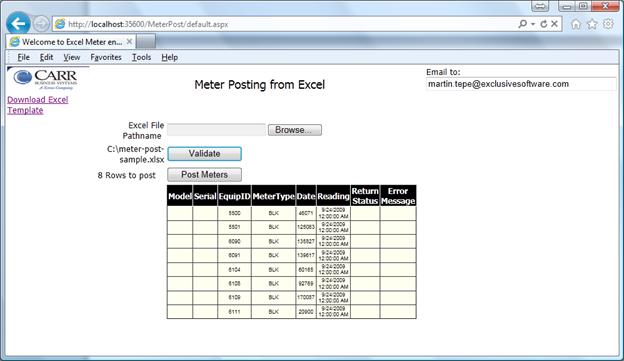The image size is (624, 361).
Task: Click the '8 Rows to post' text
Action: [x=127, y=176]
